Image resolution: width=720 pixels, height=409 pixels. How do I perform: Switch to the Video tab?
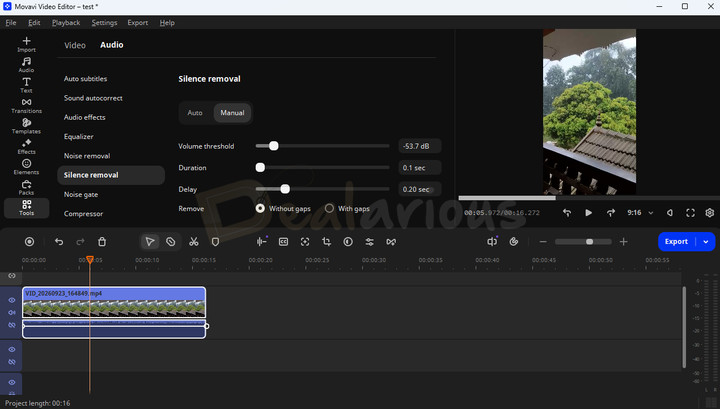(75, 45)
